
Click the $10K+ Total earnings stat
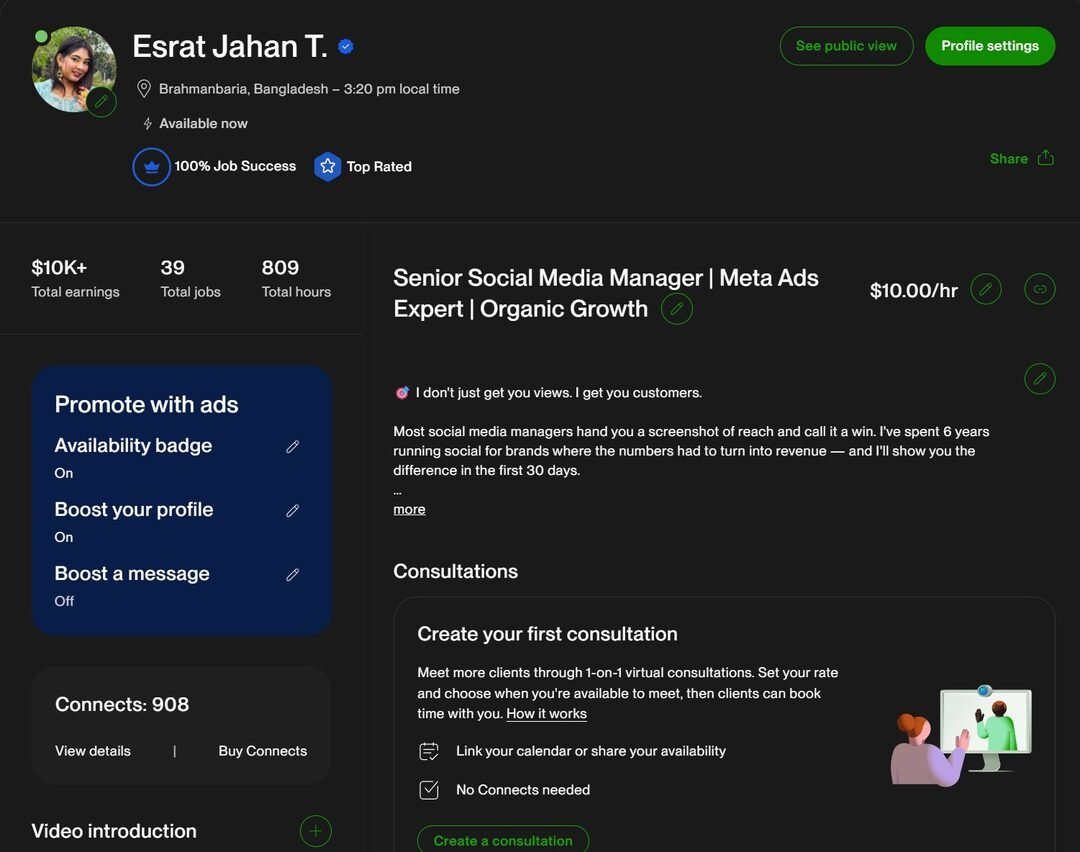(75, 278)
